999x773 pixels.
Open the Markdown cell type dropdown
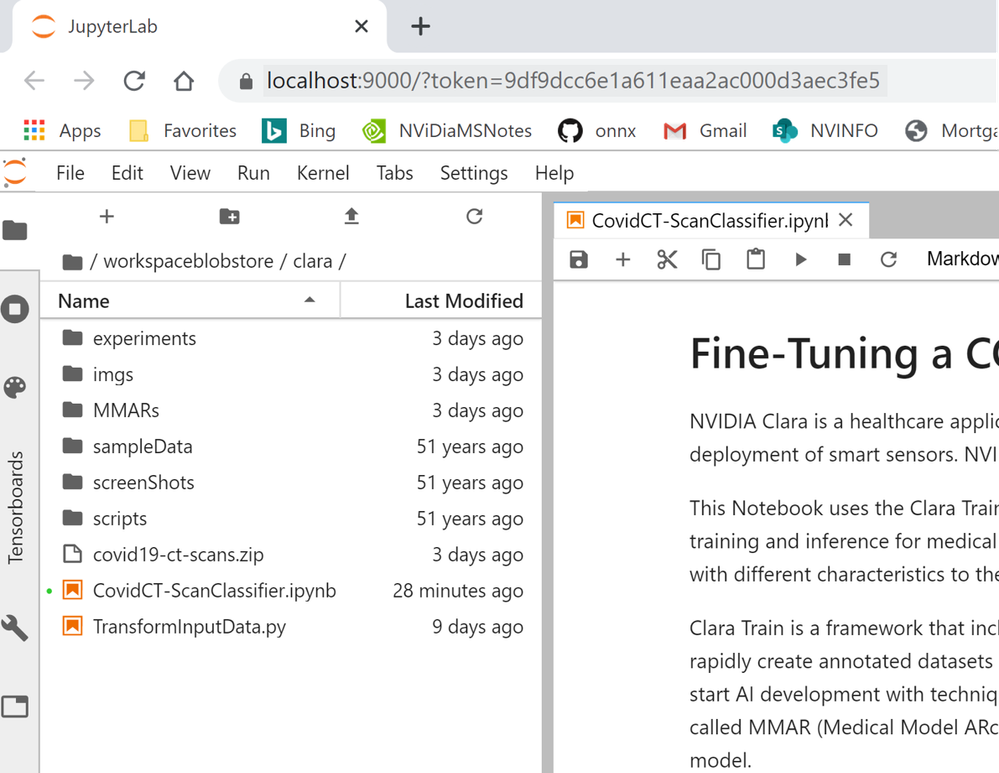tap(961, 259)
